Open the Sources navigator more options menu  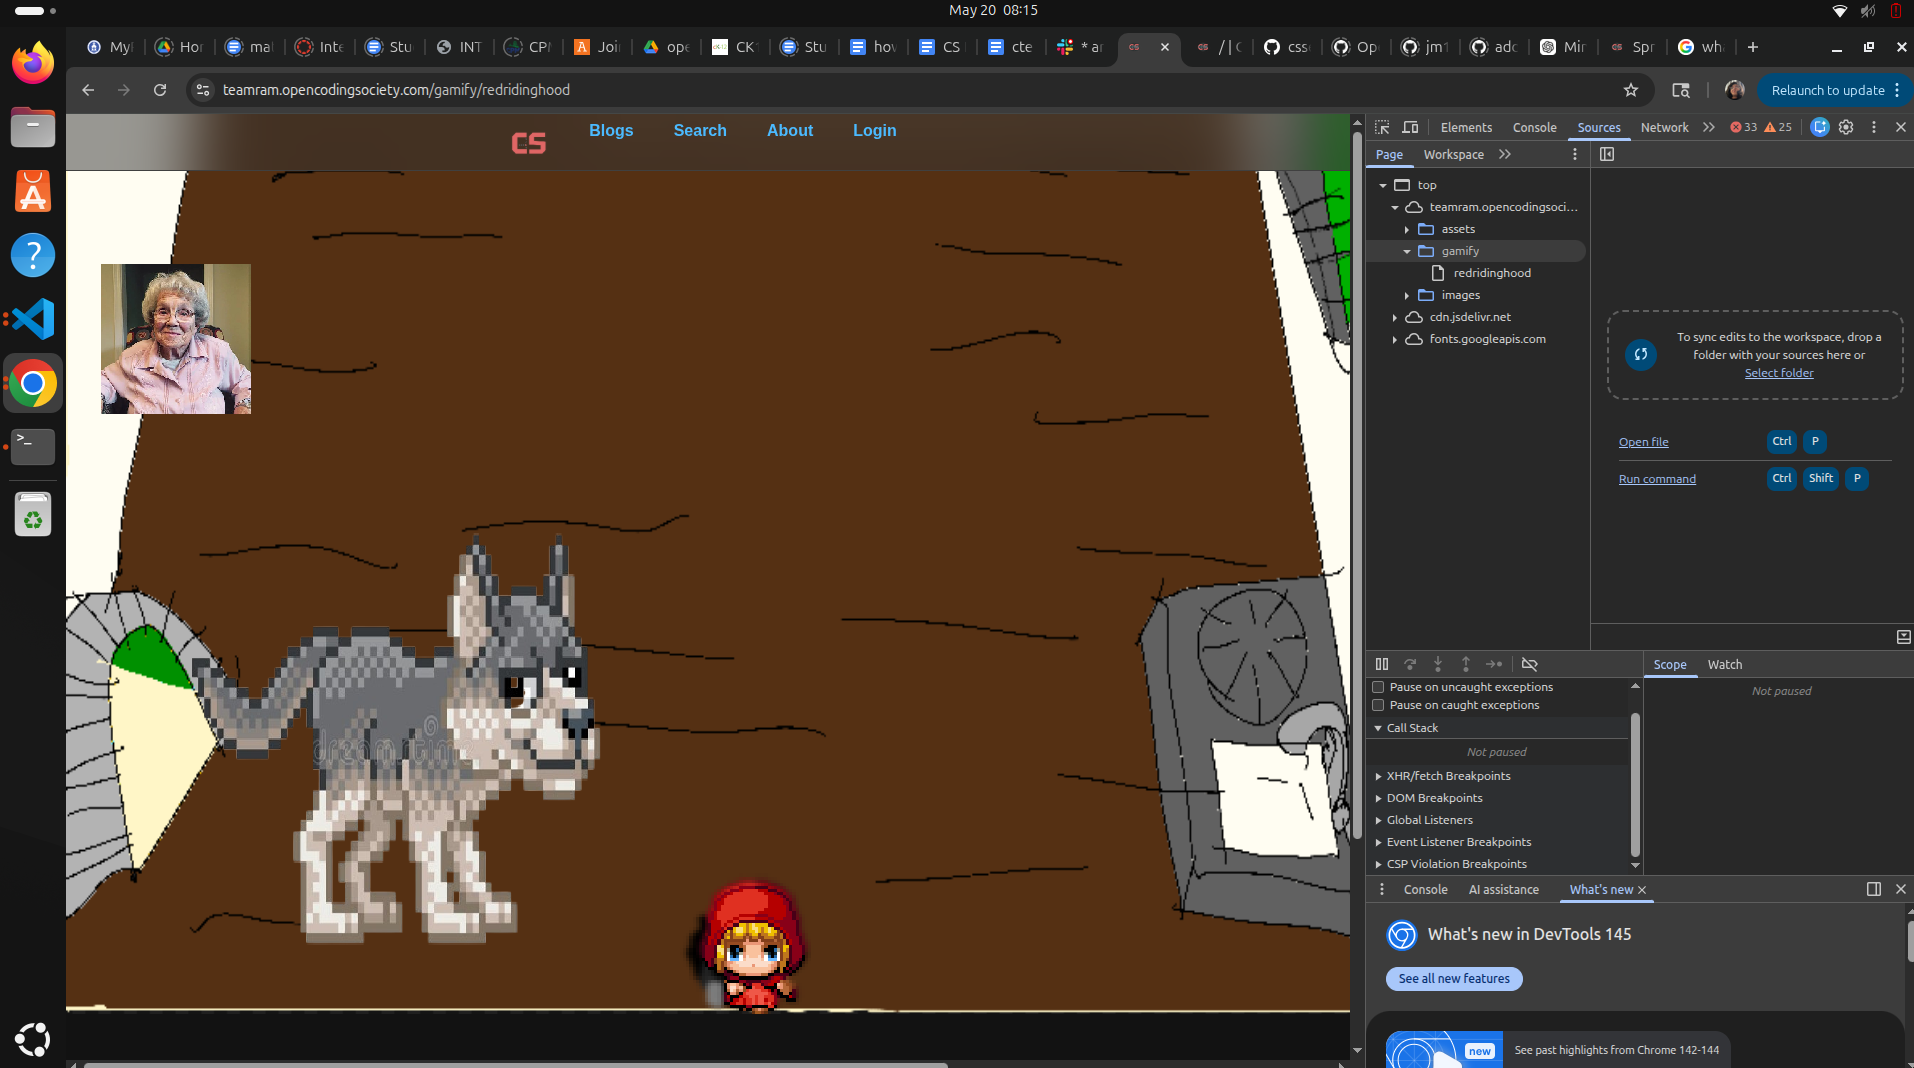point(1575,154)
